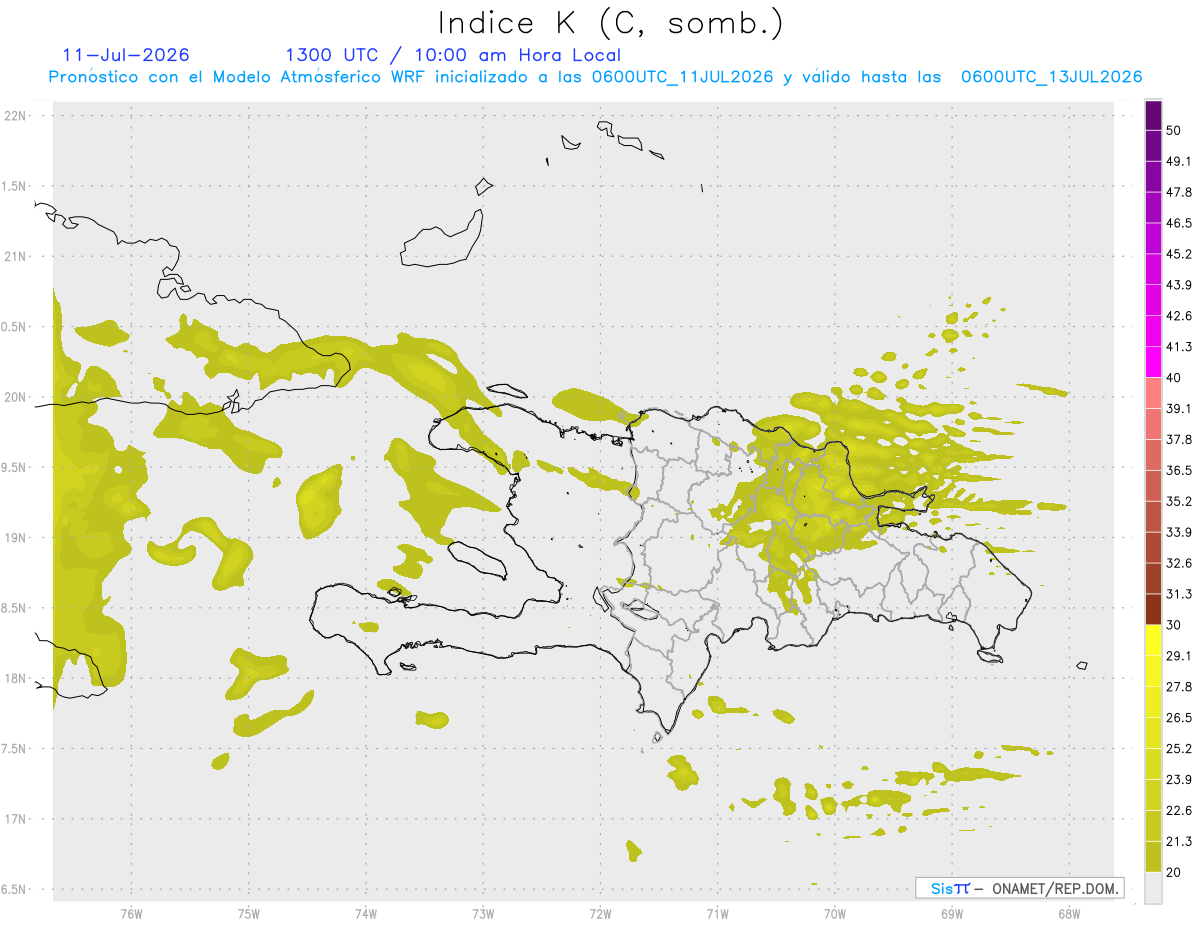1200x927 pixels.
Task: Select the colorbar value "21.3"
Action: pos(1180,841)
